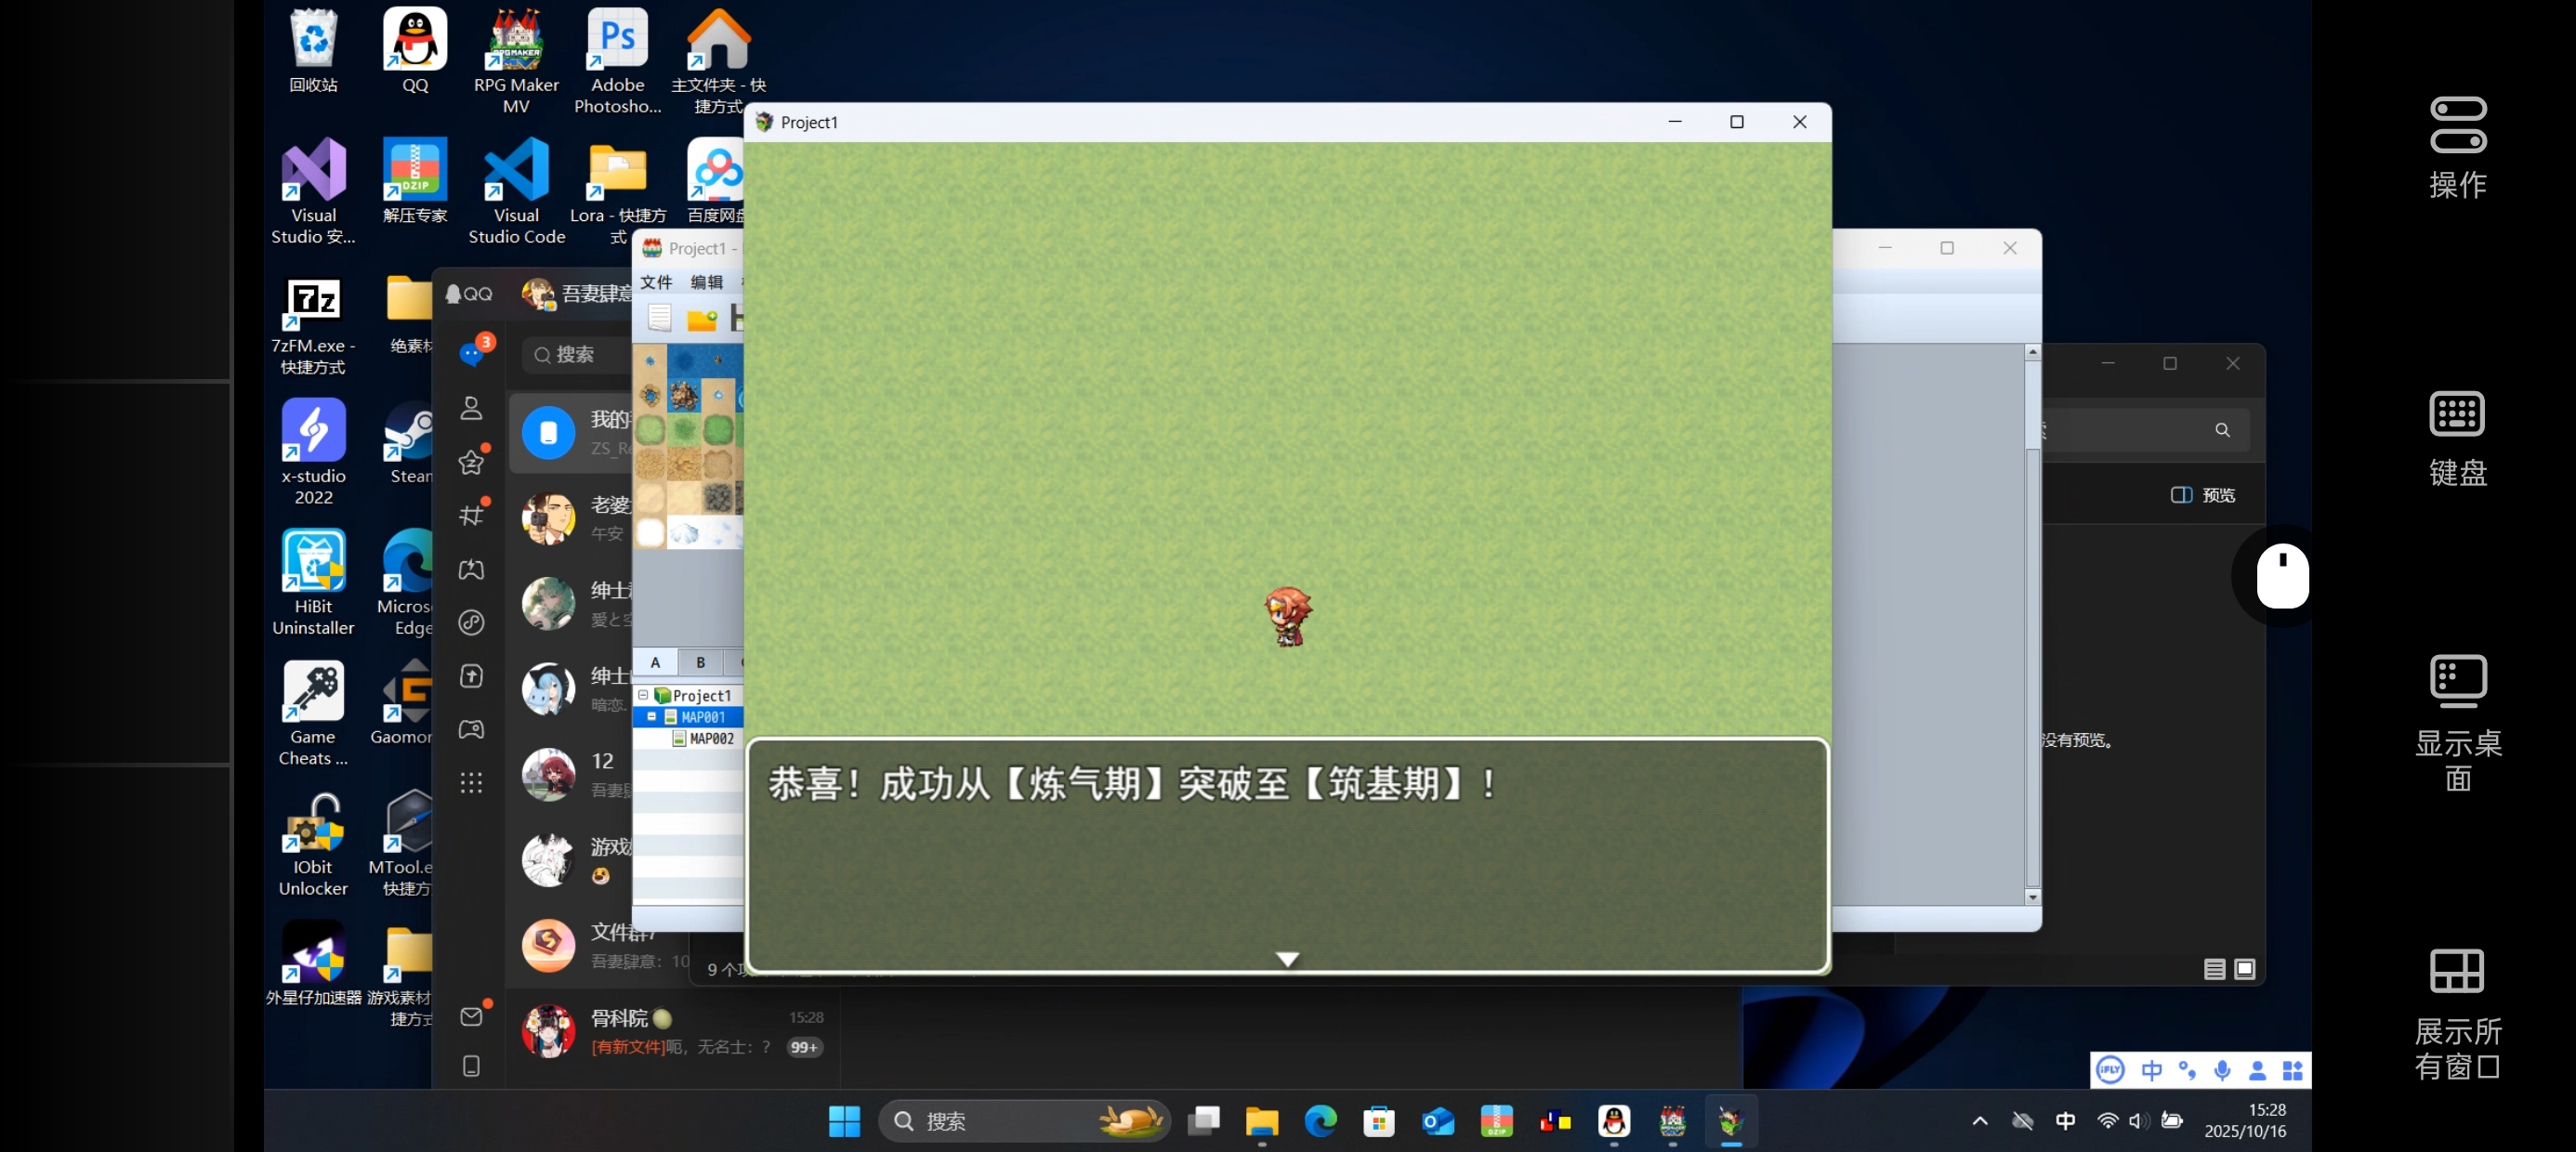Open the 骨科院 chat in QQ list
The image size is (2576, 1152).
point(673,1032)
